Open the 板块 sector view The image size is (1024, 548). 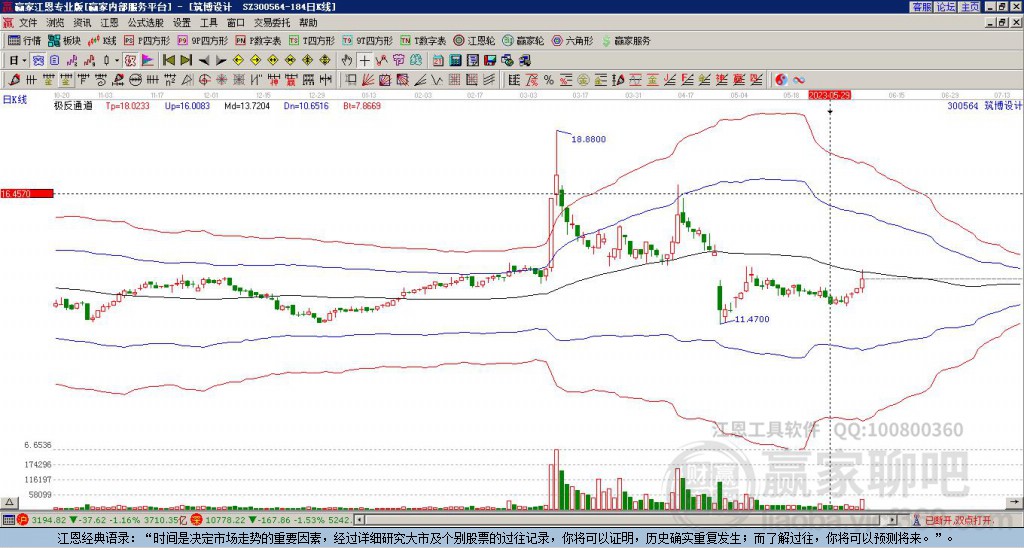click(x=63, y=40)
